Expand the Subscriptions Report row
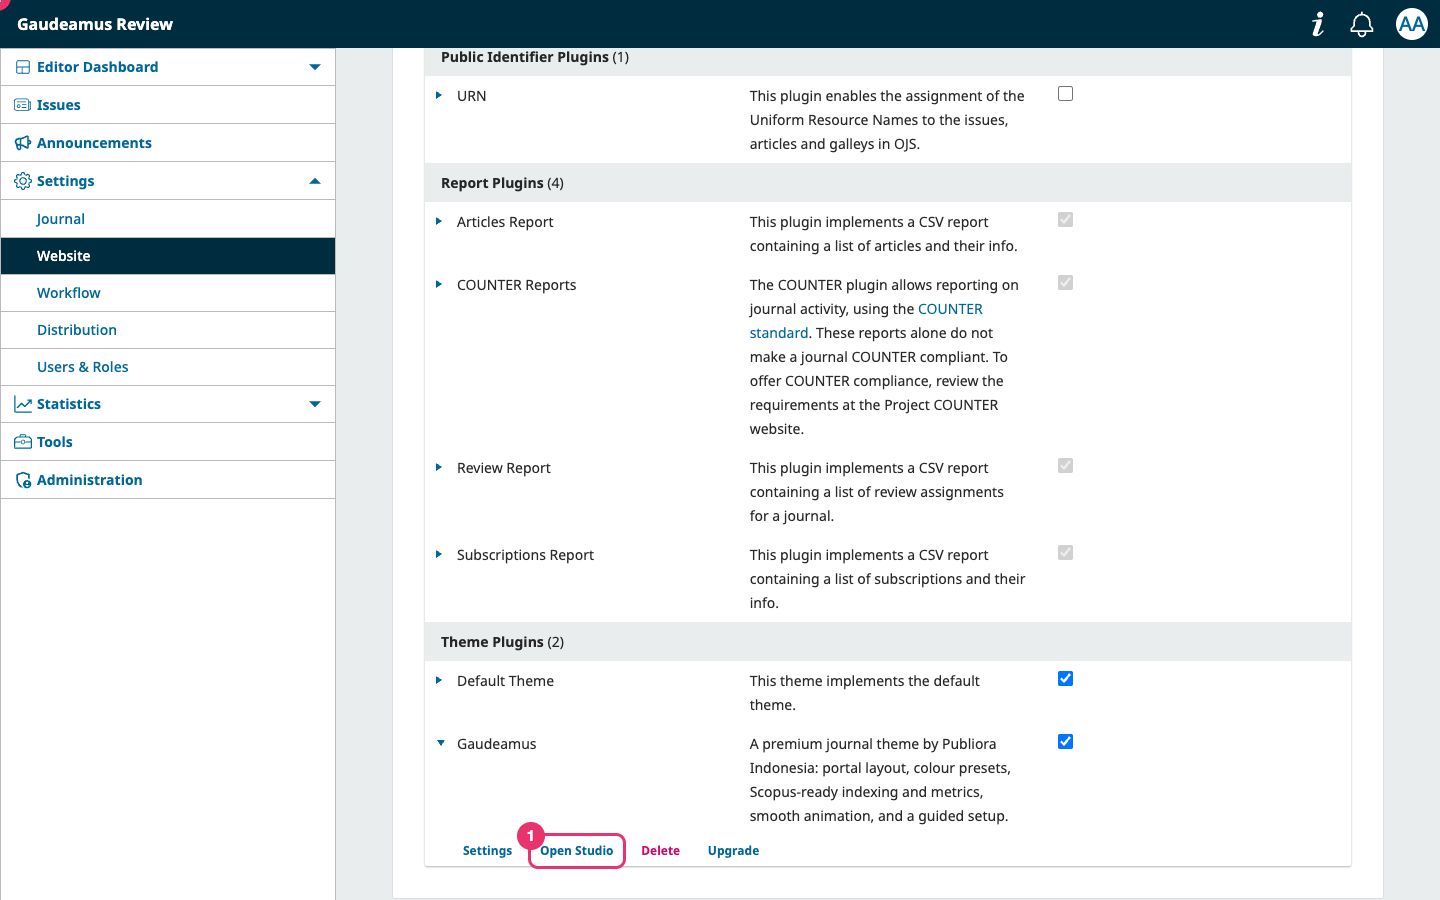This screenshot has width=1440, height=900. (439, 554)
